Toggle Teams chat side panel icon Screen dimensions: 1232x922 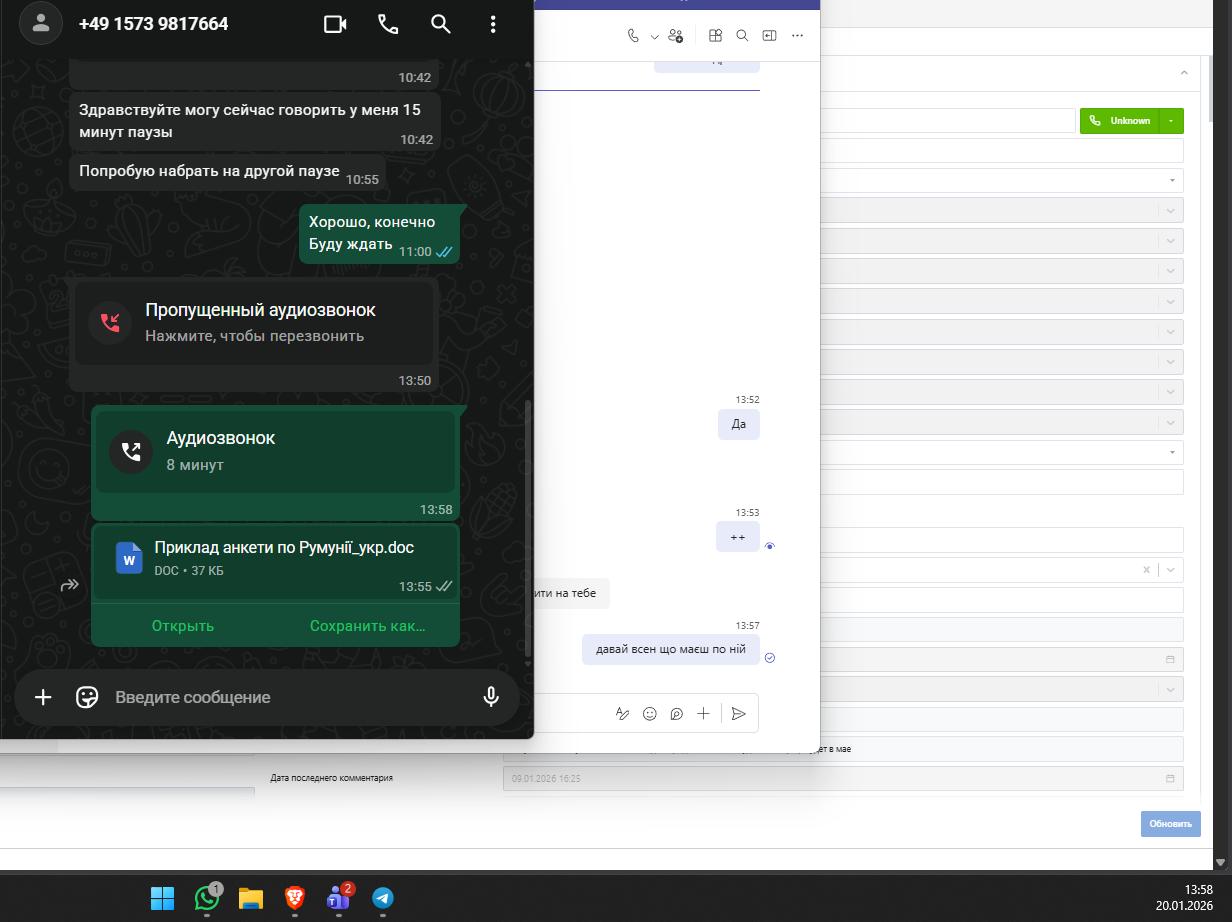coord(769,35)
